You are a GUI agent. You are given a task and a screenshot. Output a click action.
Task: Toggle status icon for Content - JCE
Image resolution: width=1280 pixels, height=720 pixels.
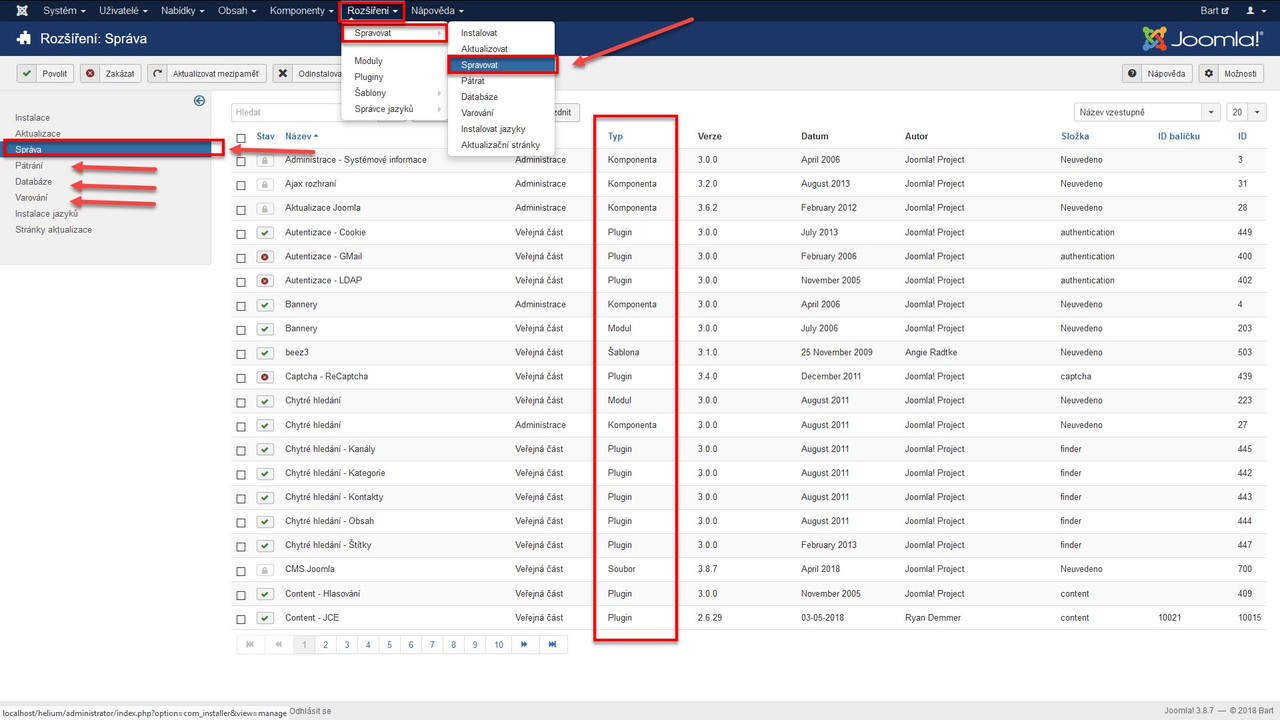tap(265, 618)
